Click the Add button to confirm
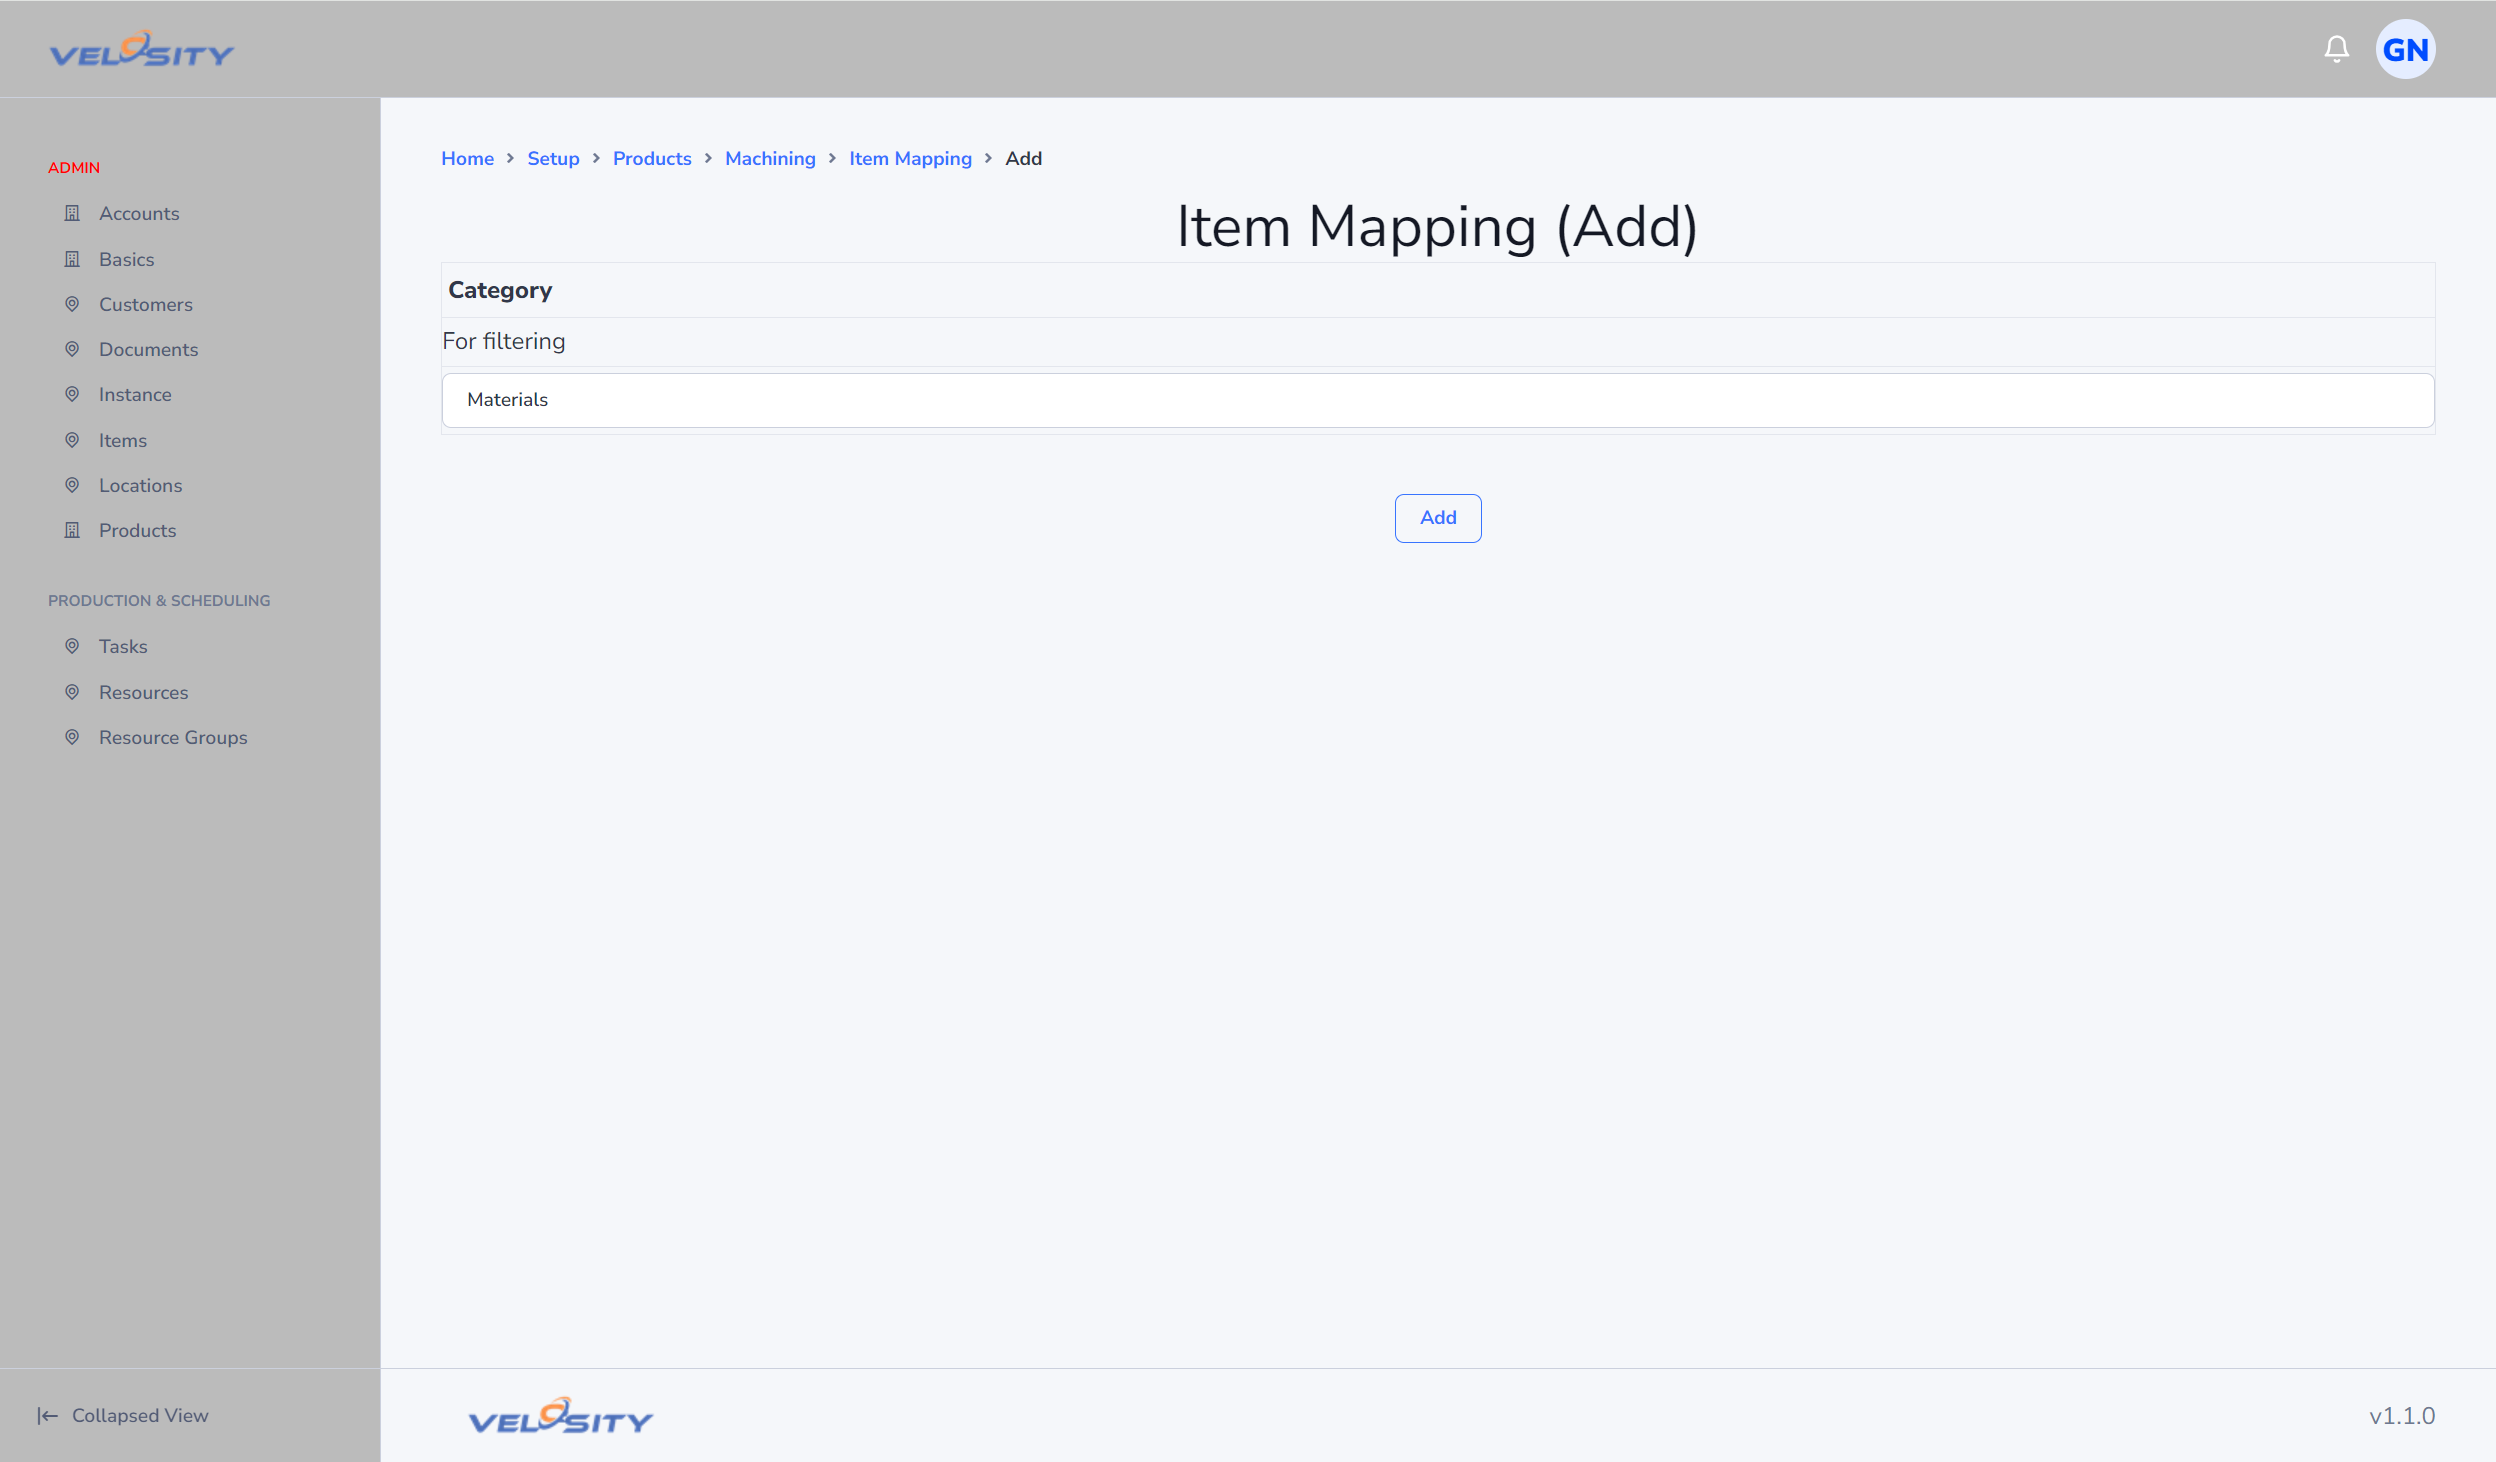The image size is (2496, 1462). 1438,517
